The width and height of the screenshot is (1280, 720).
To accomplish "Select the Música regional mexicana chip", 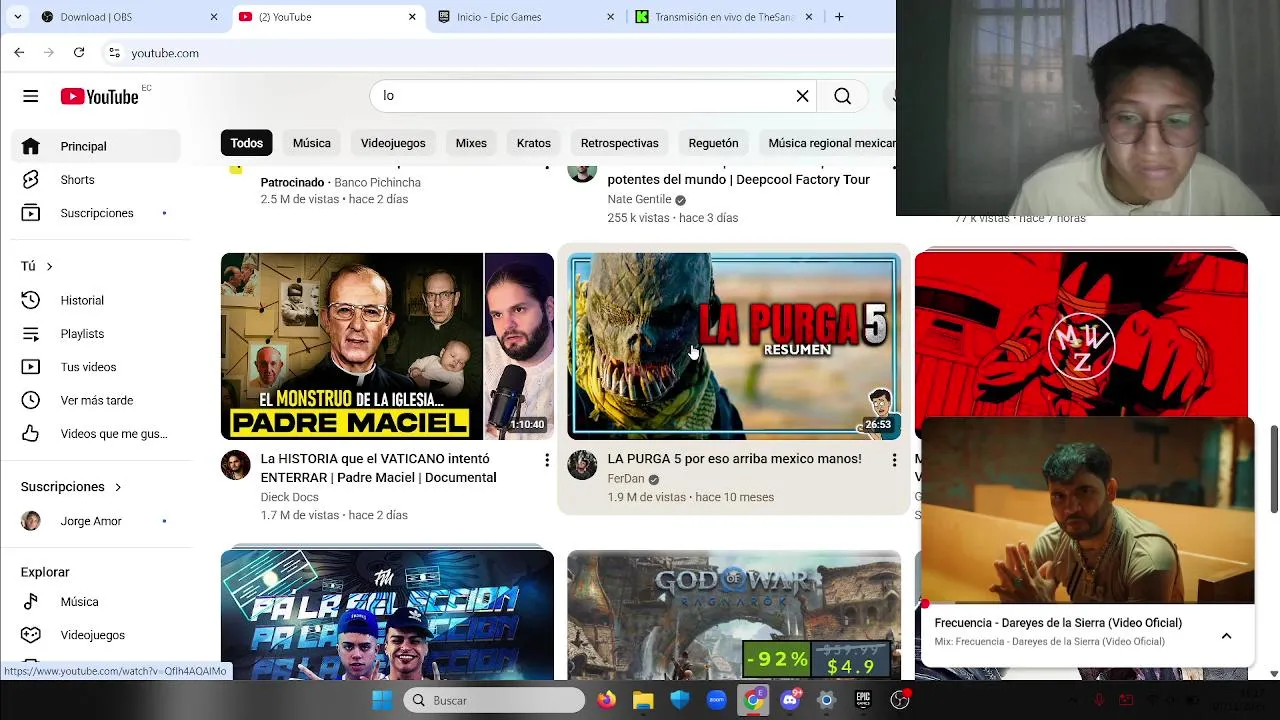I will tap(827, 143).
